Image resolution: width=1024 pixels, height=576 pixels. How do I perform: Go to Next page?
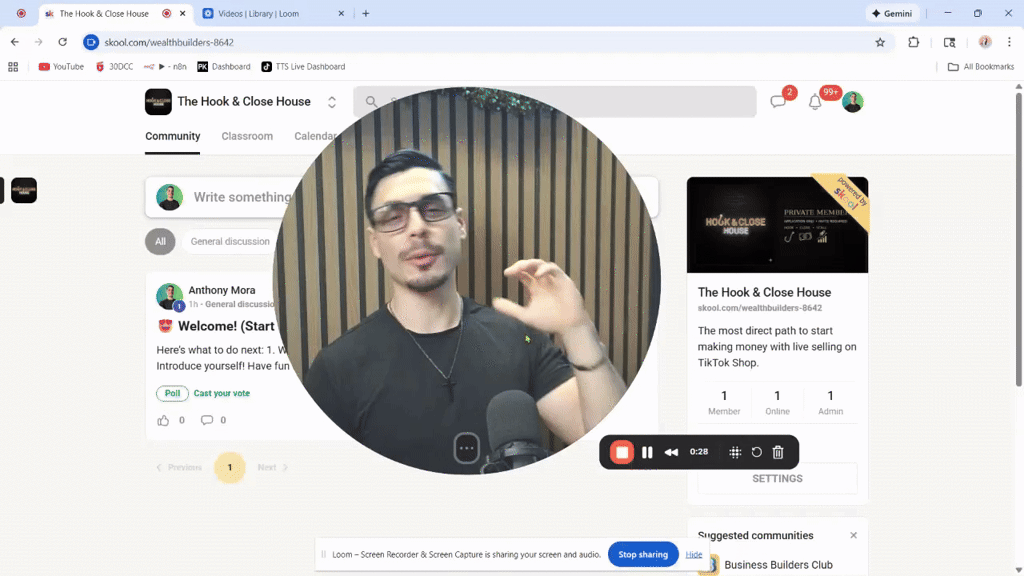click(x=272, y=468)
